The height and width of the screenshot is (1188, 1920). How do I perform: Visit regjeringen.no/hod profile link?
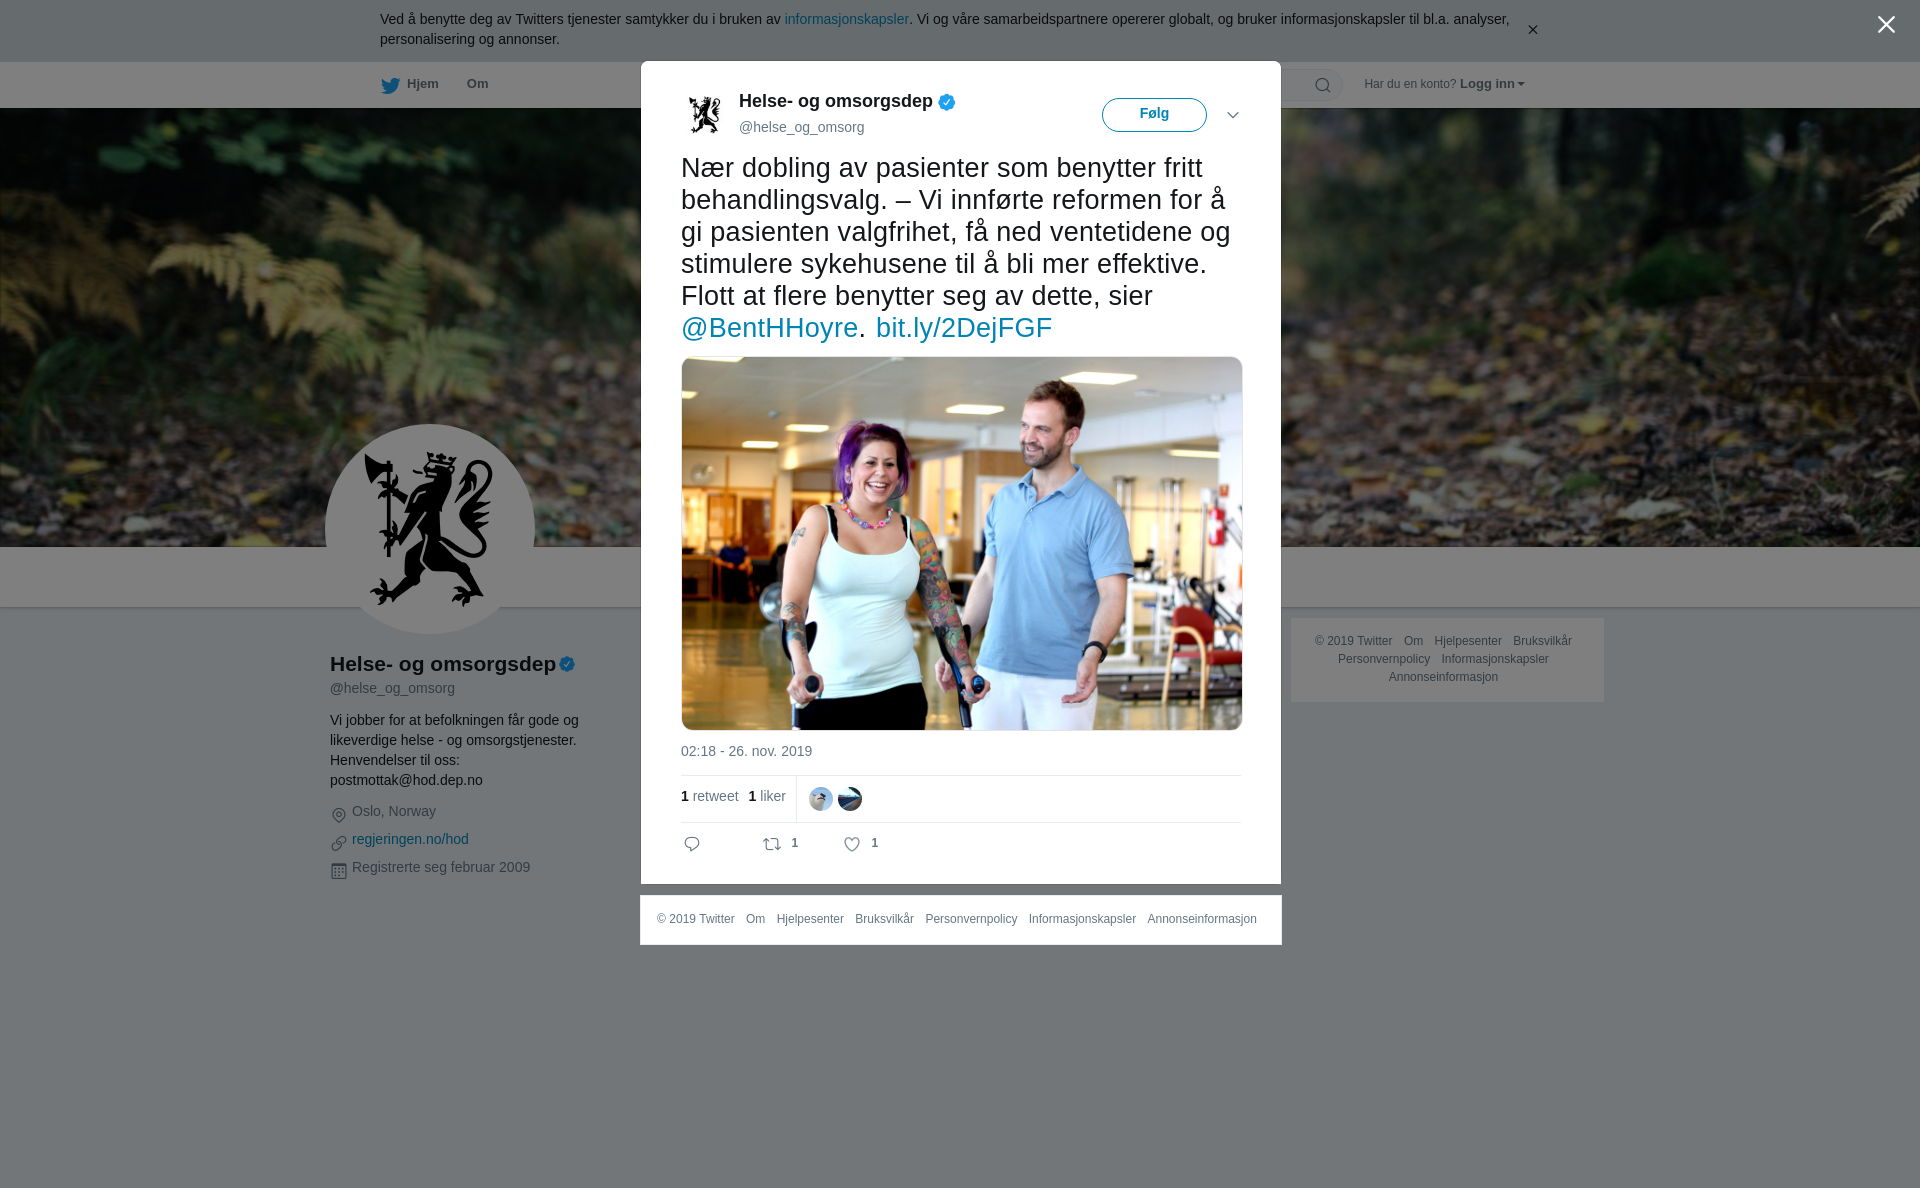pos(410,839)
